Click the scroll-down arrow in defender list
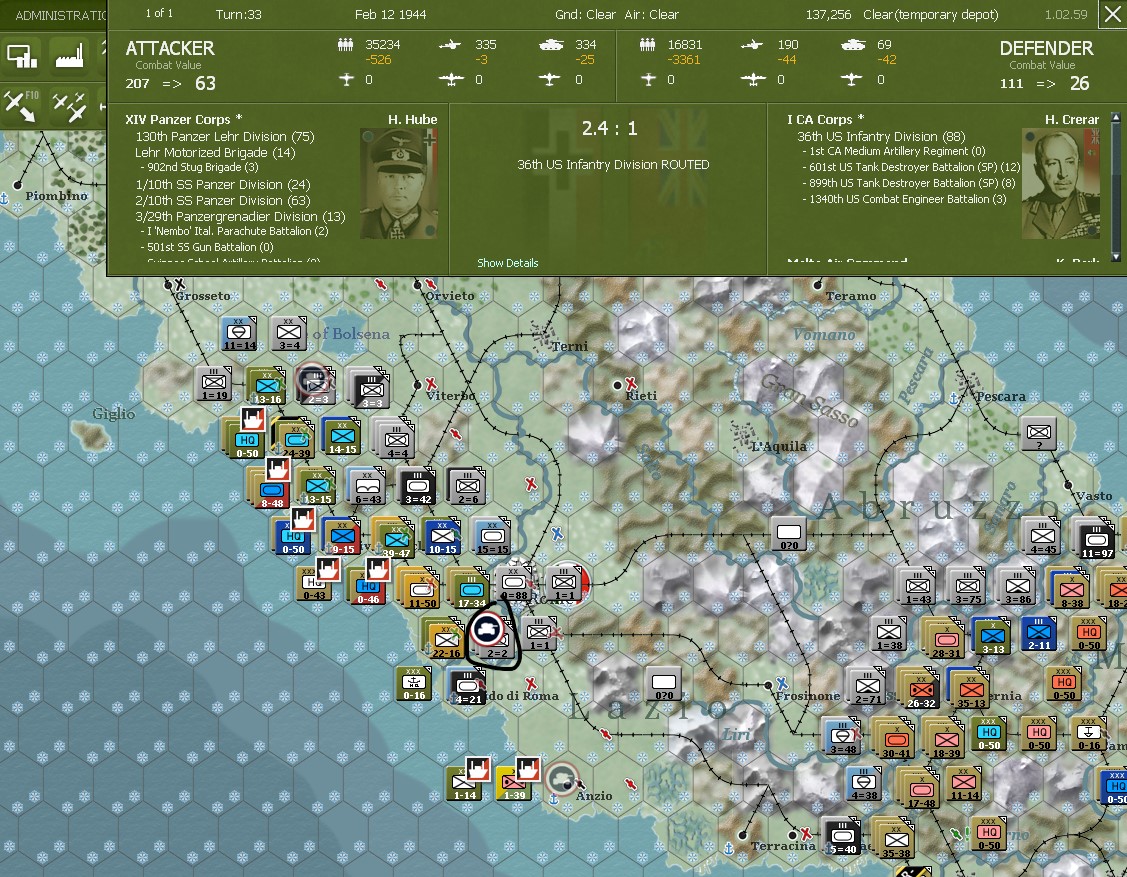1127x877 pixels. pos(1116,257)
